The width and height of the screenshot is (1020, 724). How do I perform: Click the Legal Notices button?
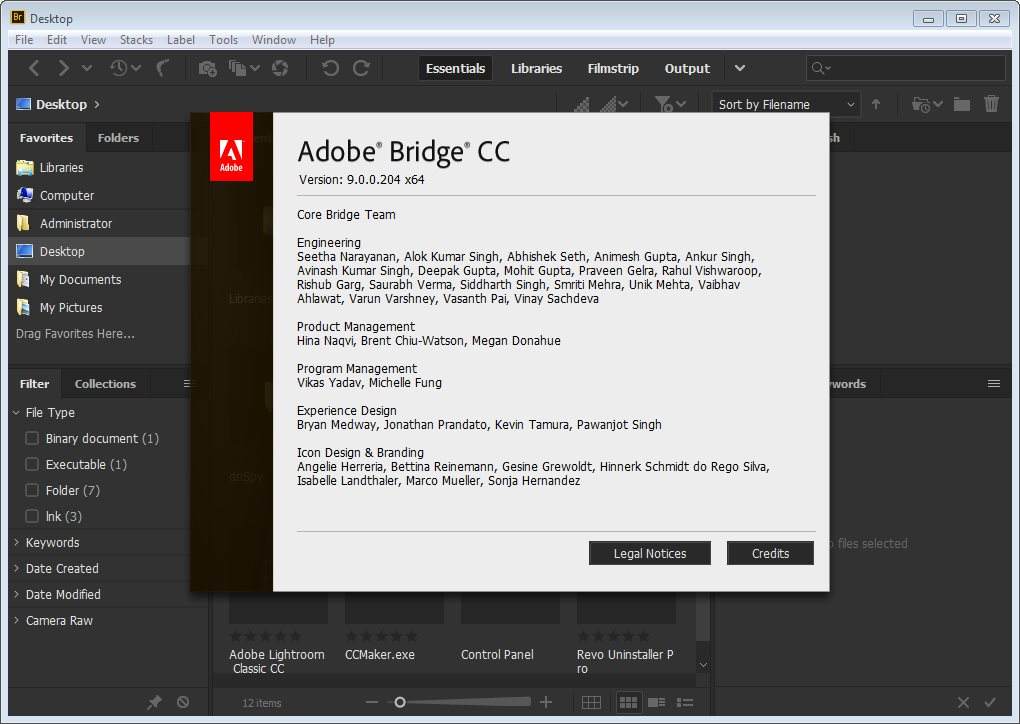650,553
